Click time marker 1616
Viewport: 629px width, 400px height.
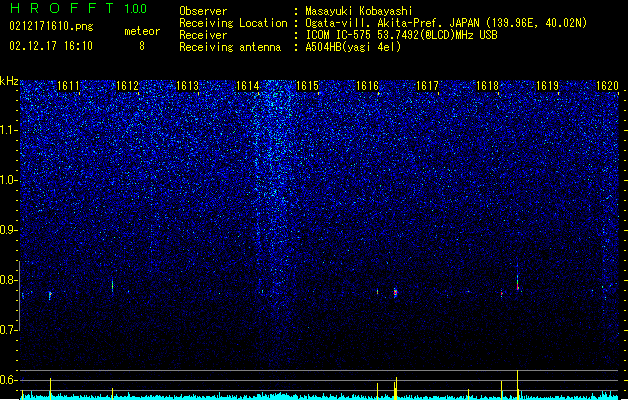tap(367, 86)
